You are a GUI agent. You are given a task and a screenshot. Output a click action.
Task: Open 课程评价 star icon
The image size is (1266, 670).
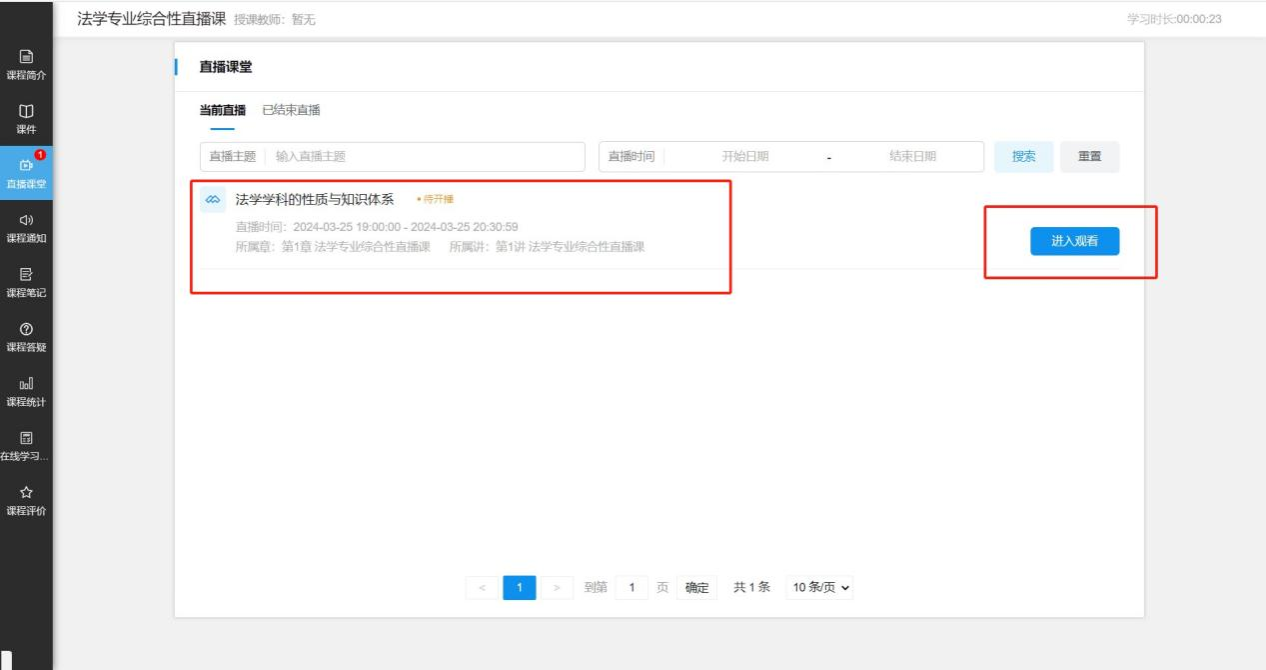[x=26, y=492]
